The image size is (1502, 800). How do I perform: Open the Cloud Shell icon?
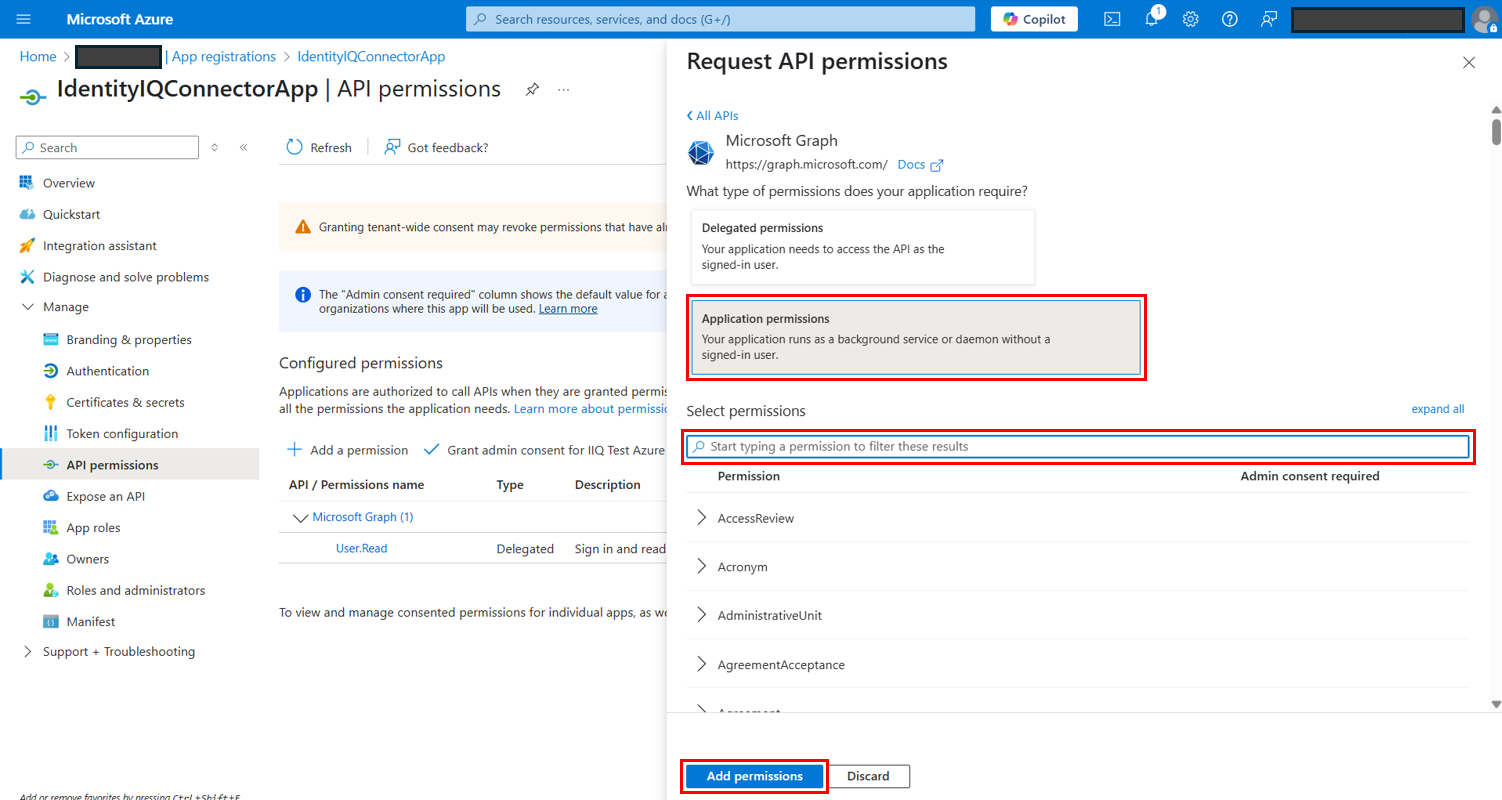tap(1112, 19)
